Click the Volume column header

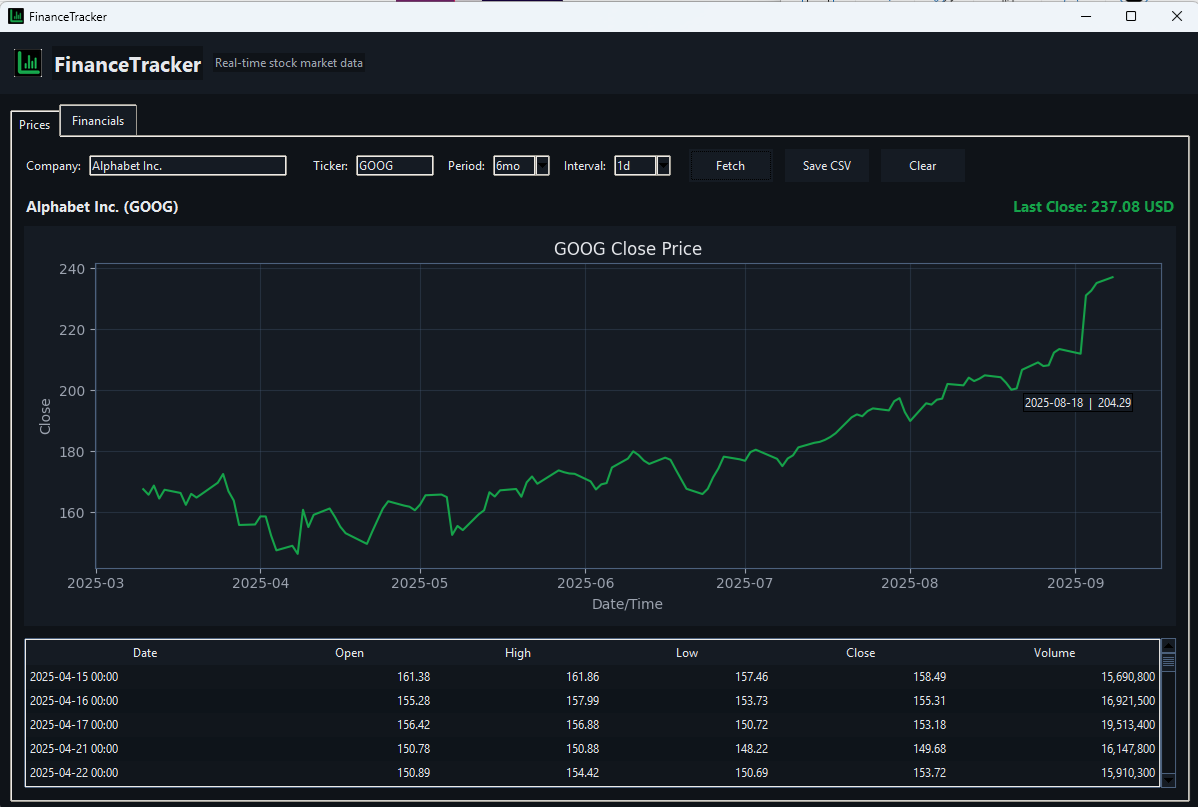tap(1054, 653)
